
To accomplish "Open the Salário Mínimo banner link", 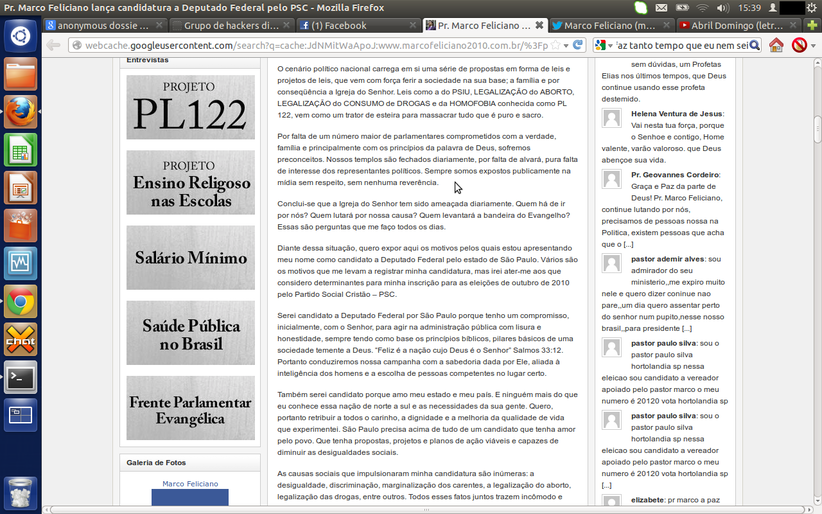I will pos(190,257).
